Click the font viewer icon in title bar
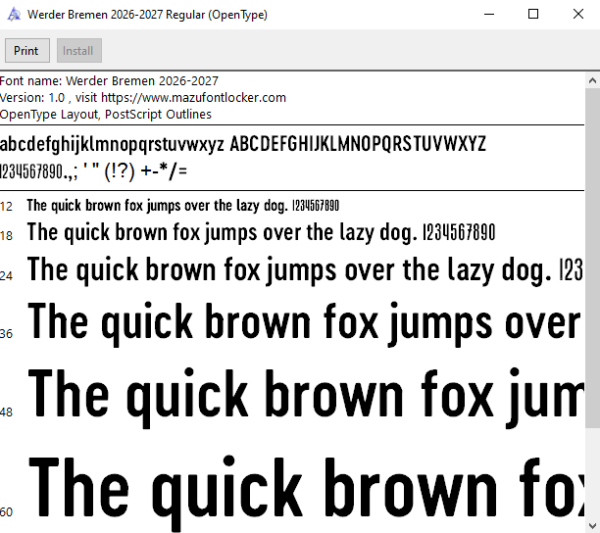 coord(14,15)
